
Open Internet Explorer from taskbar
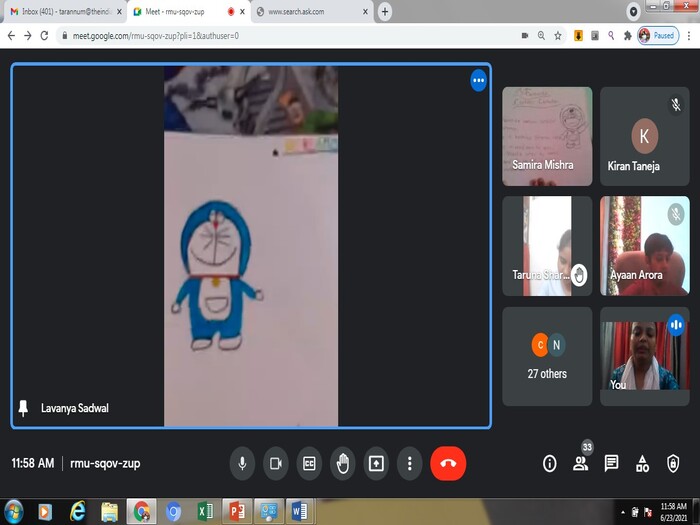pos(78,512)
